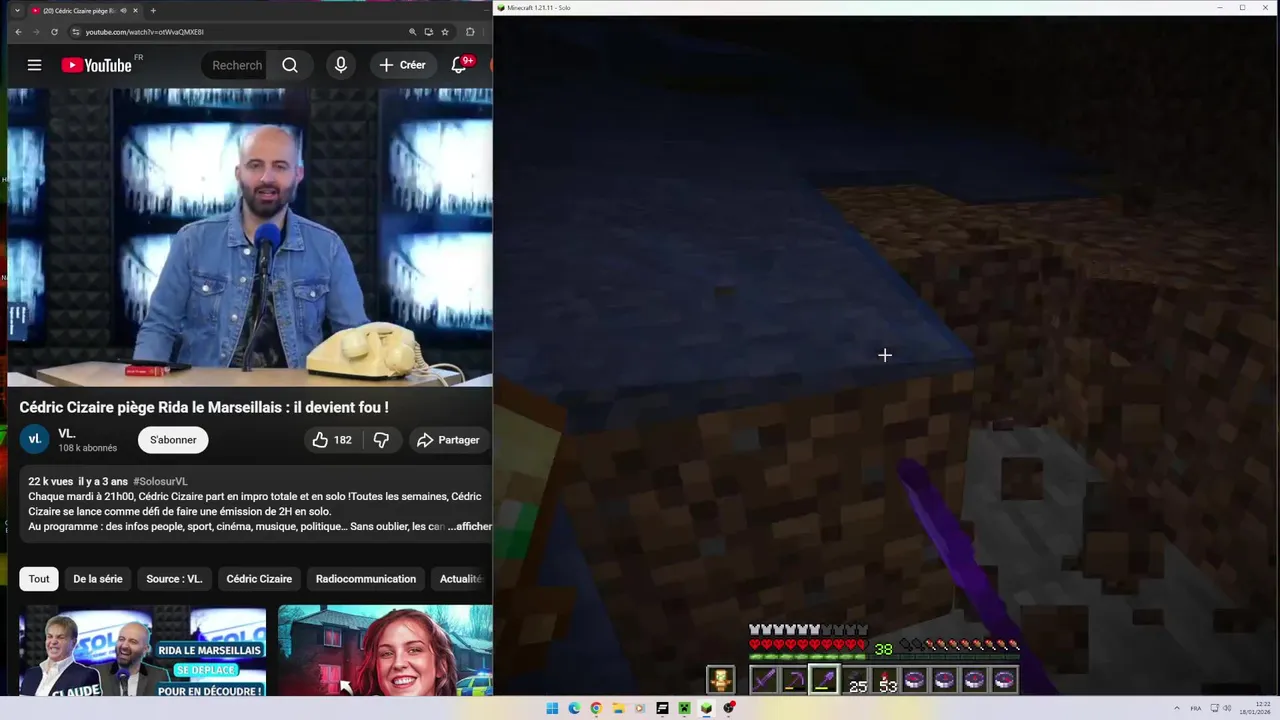
Task: Select the Source : VL. chip
Action: (174, 579)
